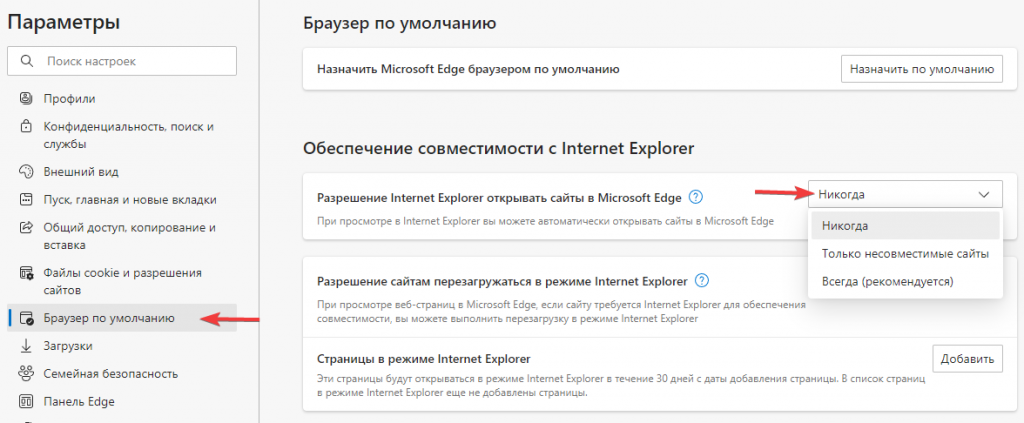Click the Общий доступ share icon

click(26, 228)
